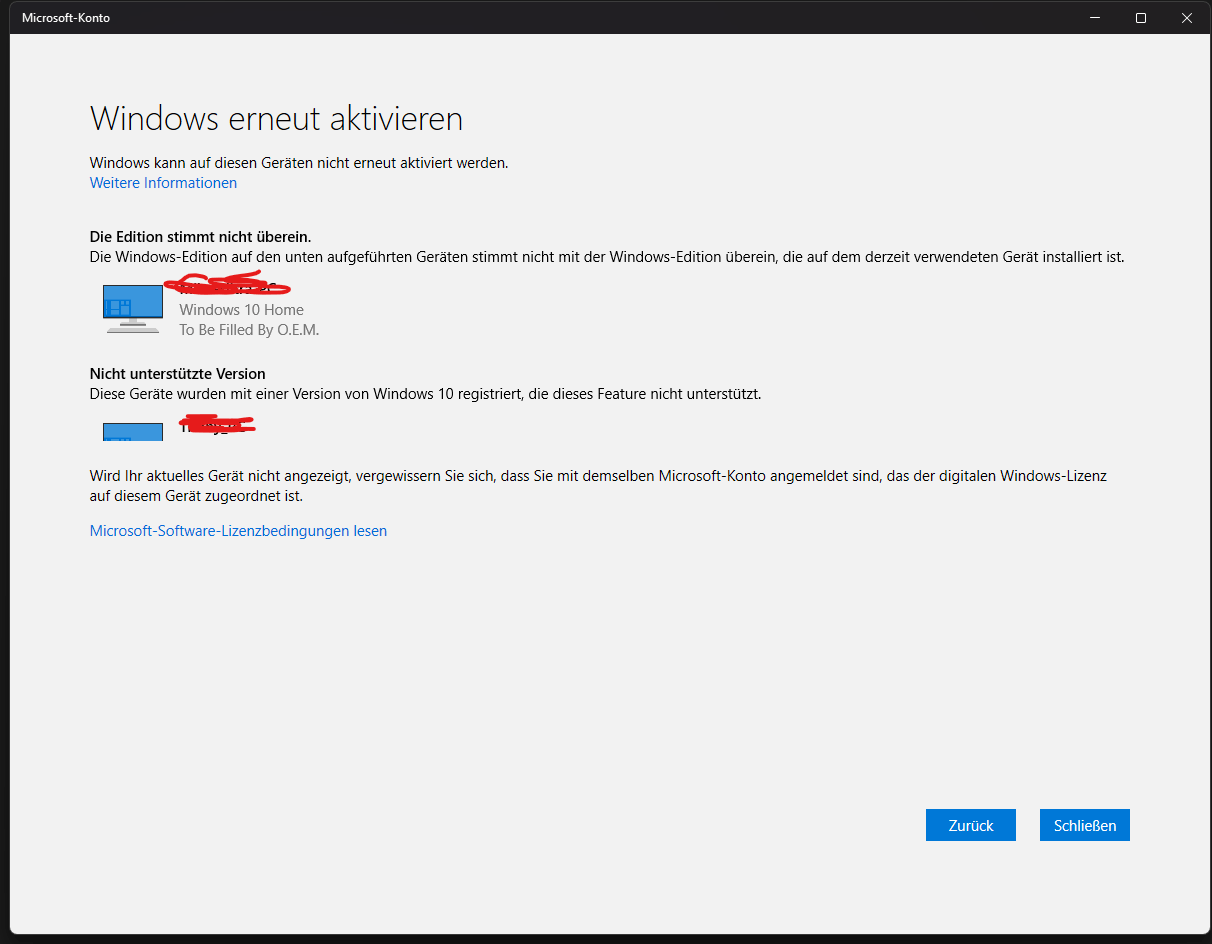Click the 'Windows erneut aktivieren' heading
This screenshot has width=1212, height=944.
pyautogui.click(x=276, y=118)
